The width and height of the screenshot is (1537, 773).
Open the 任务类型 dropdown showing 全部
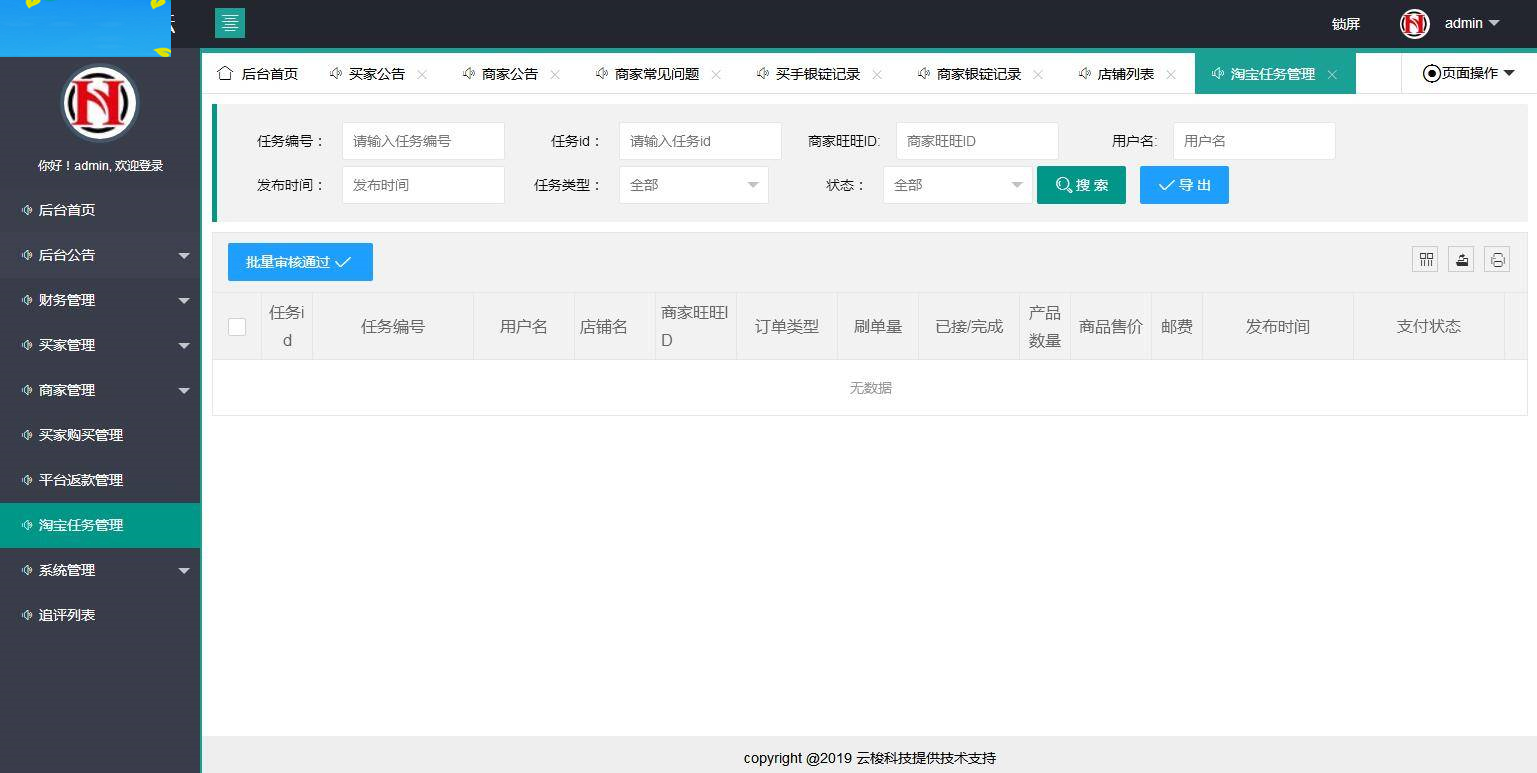[693, 185]
